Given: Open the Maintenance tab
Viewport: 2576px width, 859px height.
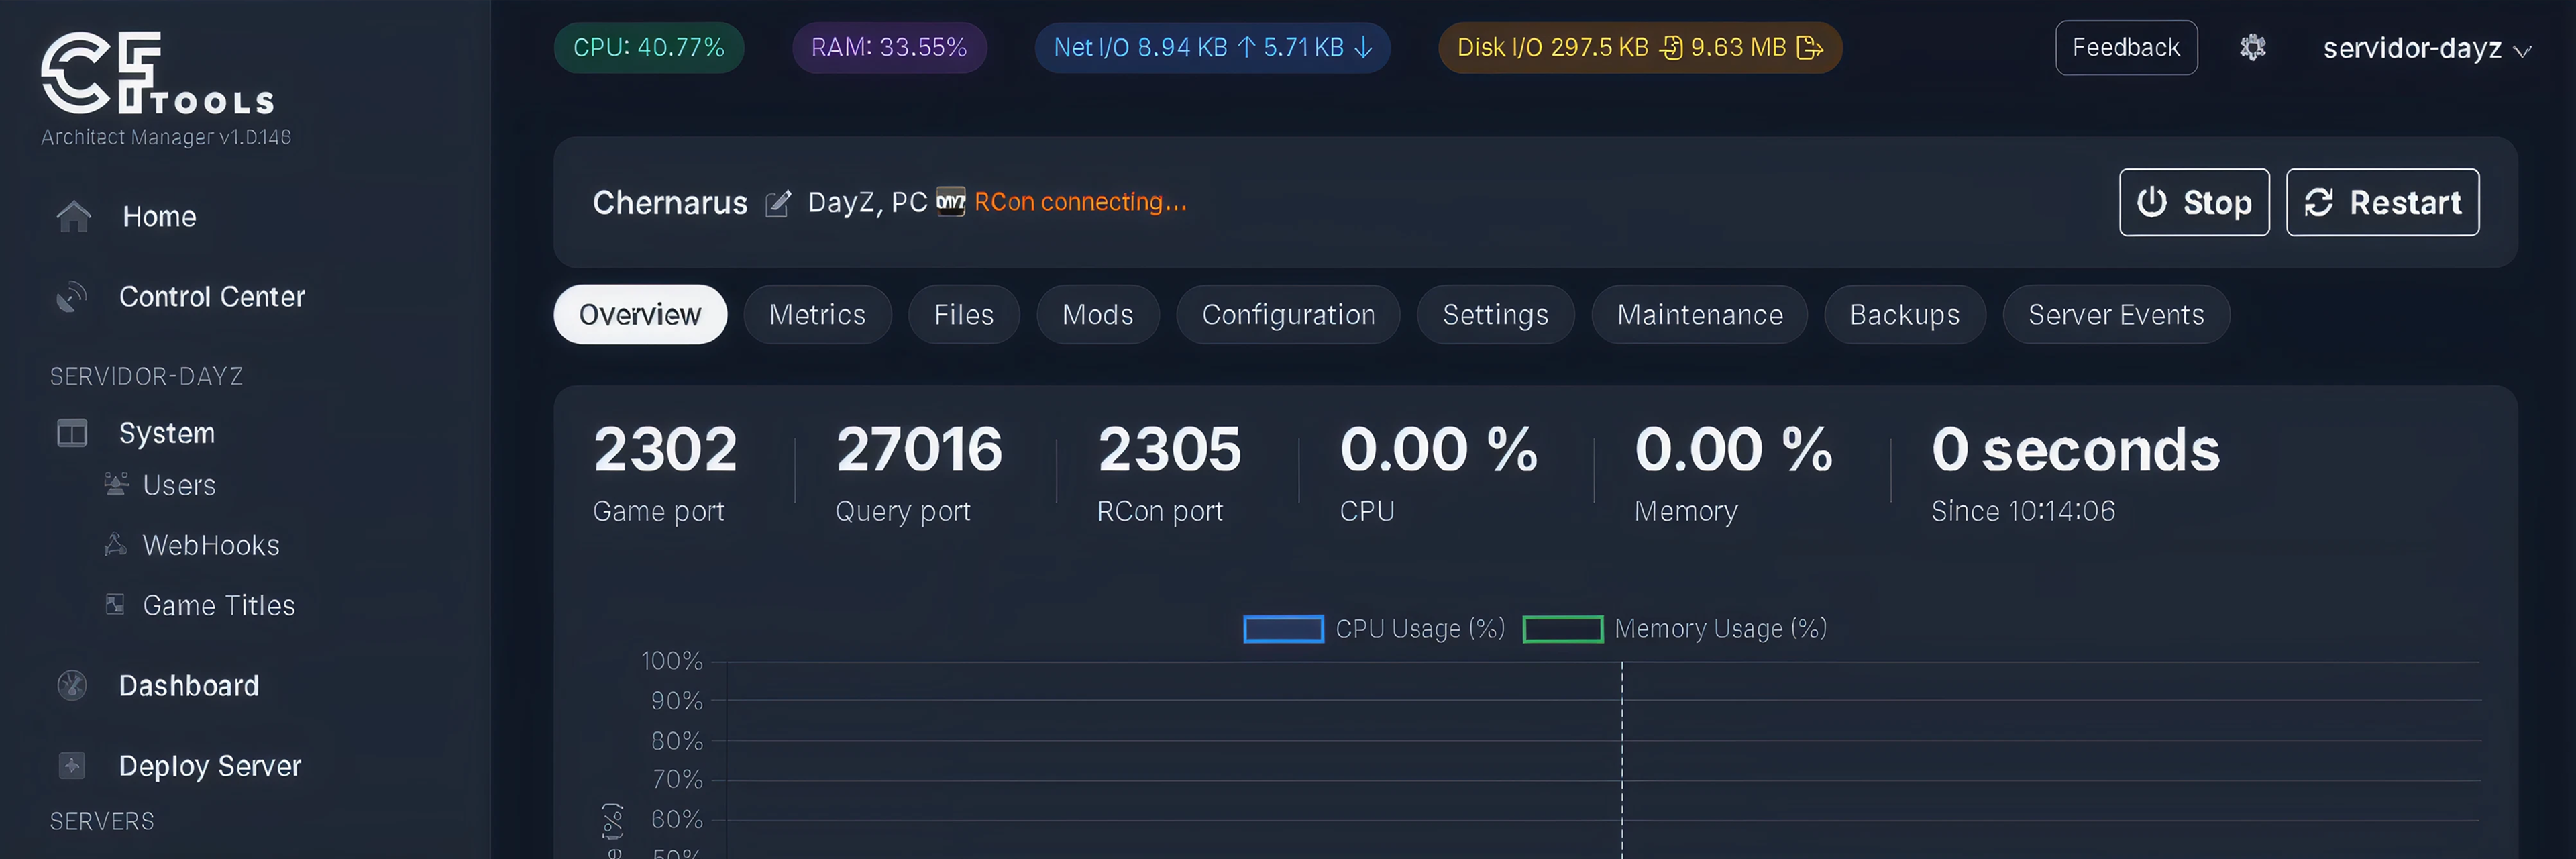Looking at the screenshot, I should (x=1700, y=314).
